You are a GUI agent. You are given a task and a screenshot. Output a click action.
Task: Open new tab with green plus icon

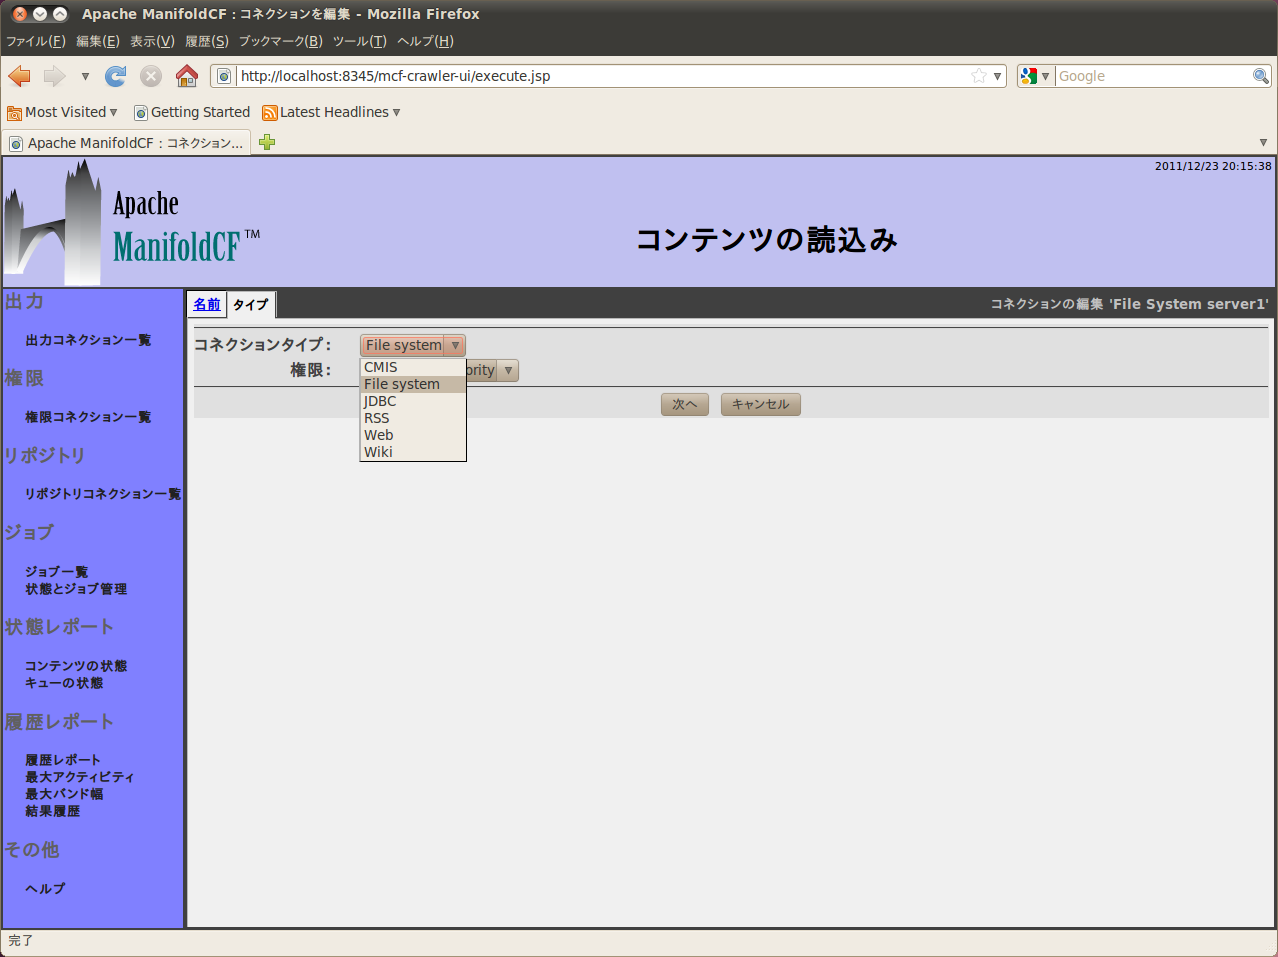click(267, 142)
